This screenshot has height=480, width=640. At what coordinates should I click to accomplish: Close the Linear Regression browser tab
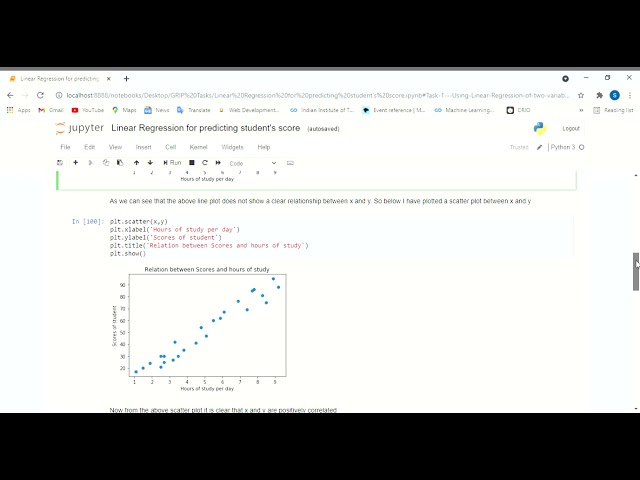tap(109, 79)
